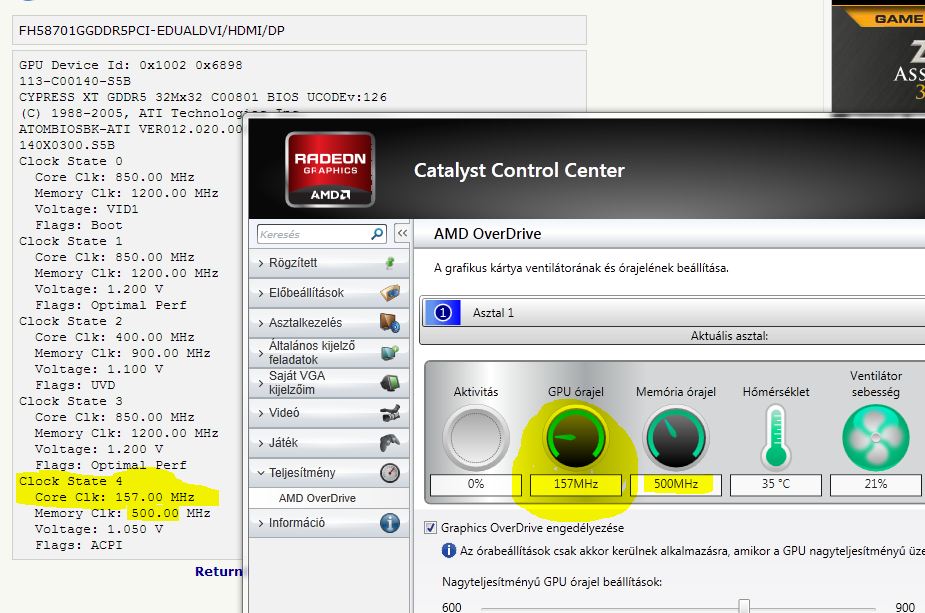Click the Core Clk: 157.00 MHz line

pos(114,497)
